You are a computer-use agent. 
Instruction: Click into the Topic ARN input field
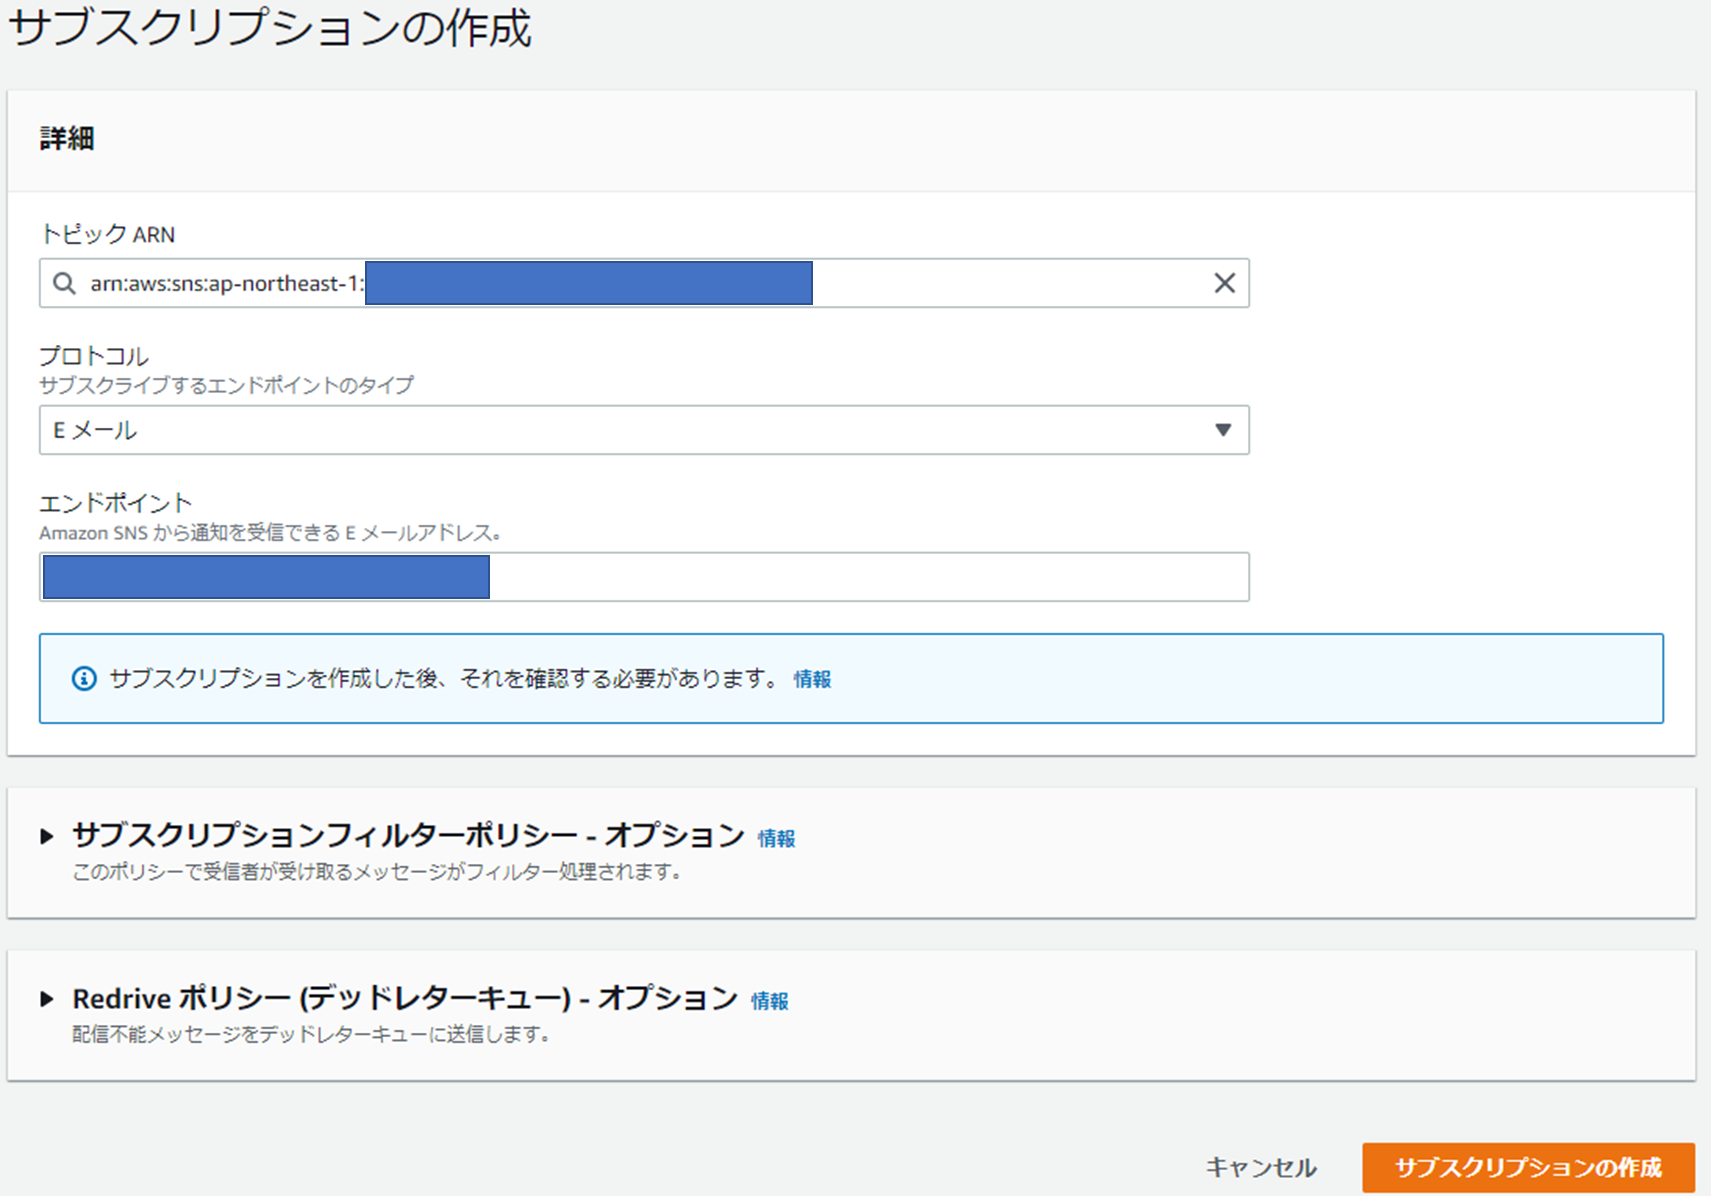644,283
